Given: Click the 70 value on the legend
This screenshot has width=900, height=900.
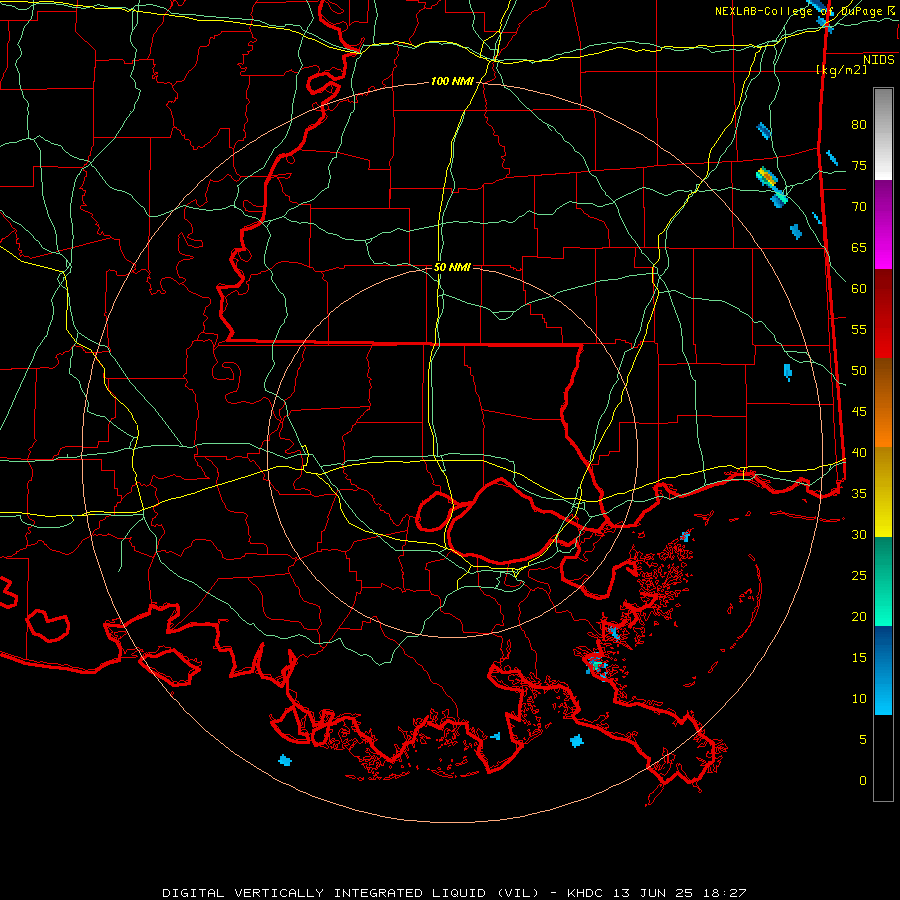Looking at the screenshot, I should 859,207.
